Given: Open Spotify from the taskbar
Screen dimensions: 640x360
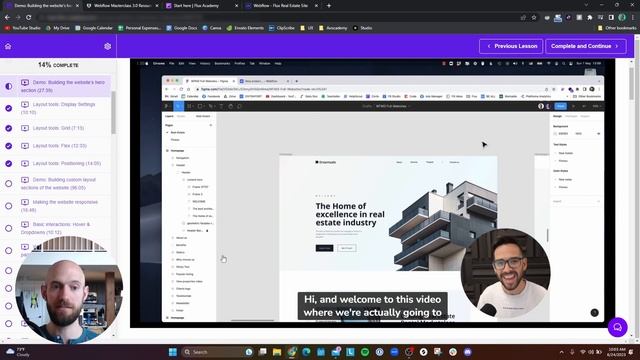Looking at the screenshot, I should click(365, 352).
